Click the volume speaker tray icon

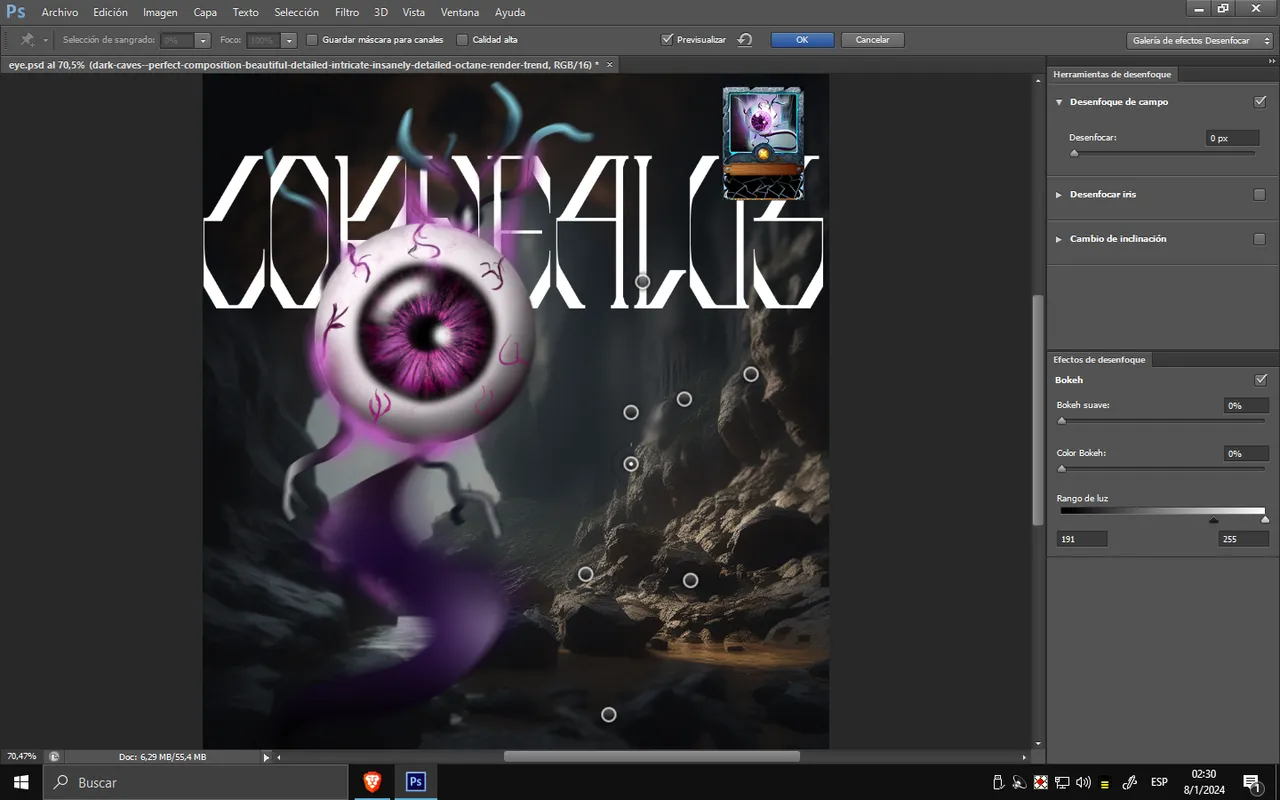pos(1083,782)
